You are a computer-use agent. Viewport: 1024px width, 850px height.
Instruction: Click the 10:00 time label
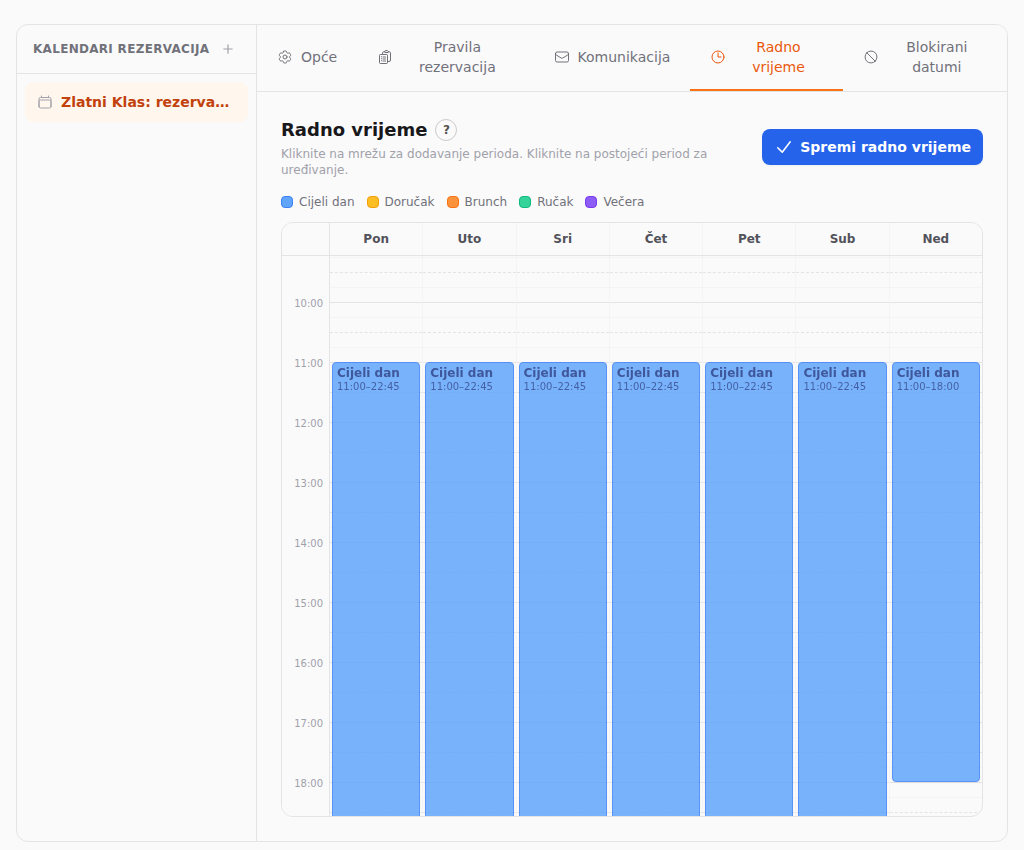pyautogui.click(x=308, y=303)
